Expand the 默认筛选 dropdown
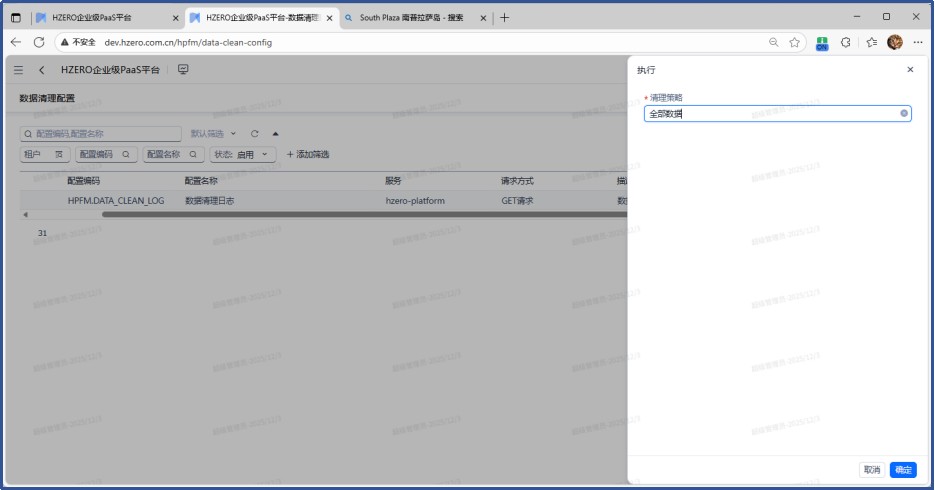This screenshot has height=490, width=935. point(214,133)
